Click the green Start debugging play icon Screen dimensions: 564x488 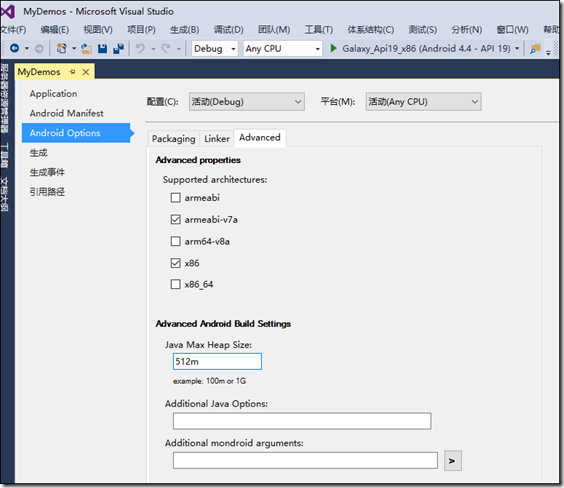pos(333,48)
